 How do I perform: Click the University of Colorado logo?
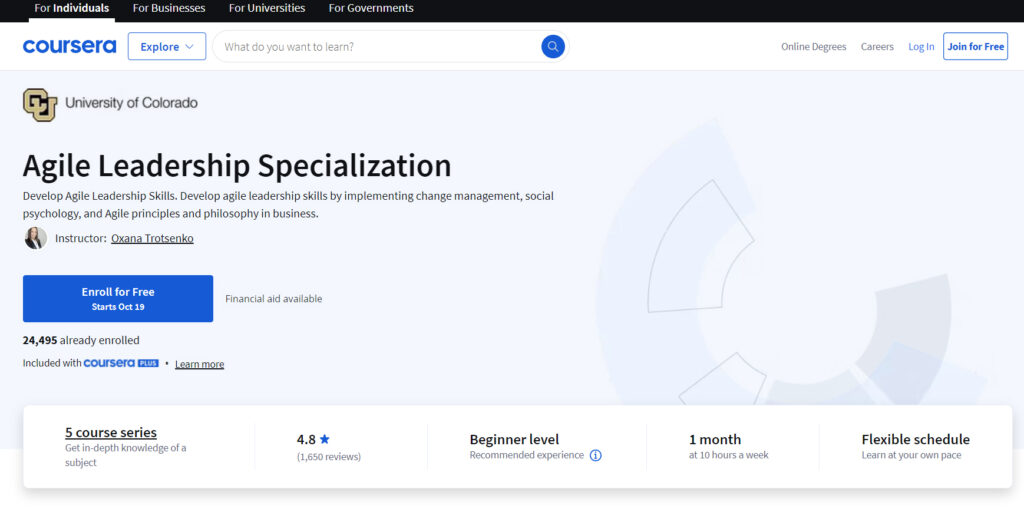pyautogui.click(x=40, y=104)
